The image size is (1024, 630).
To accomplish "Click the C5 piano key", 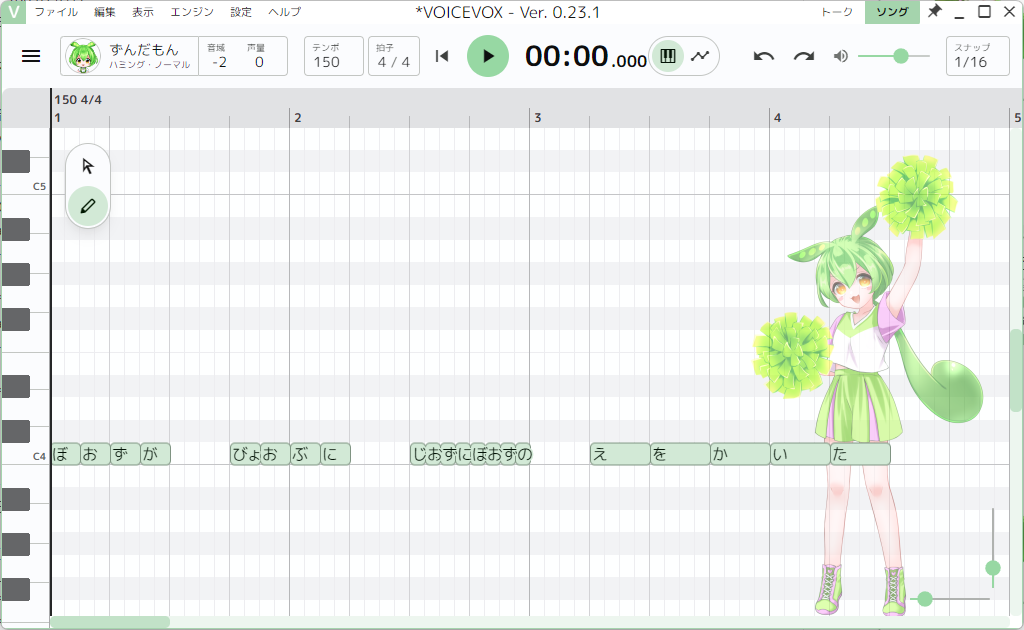I will 26,185.
